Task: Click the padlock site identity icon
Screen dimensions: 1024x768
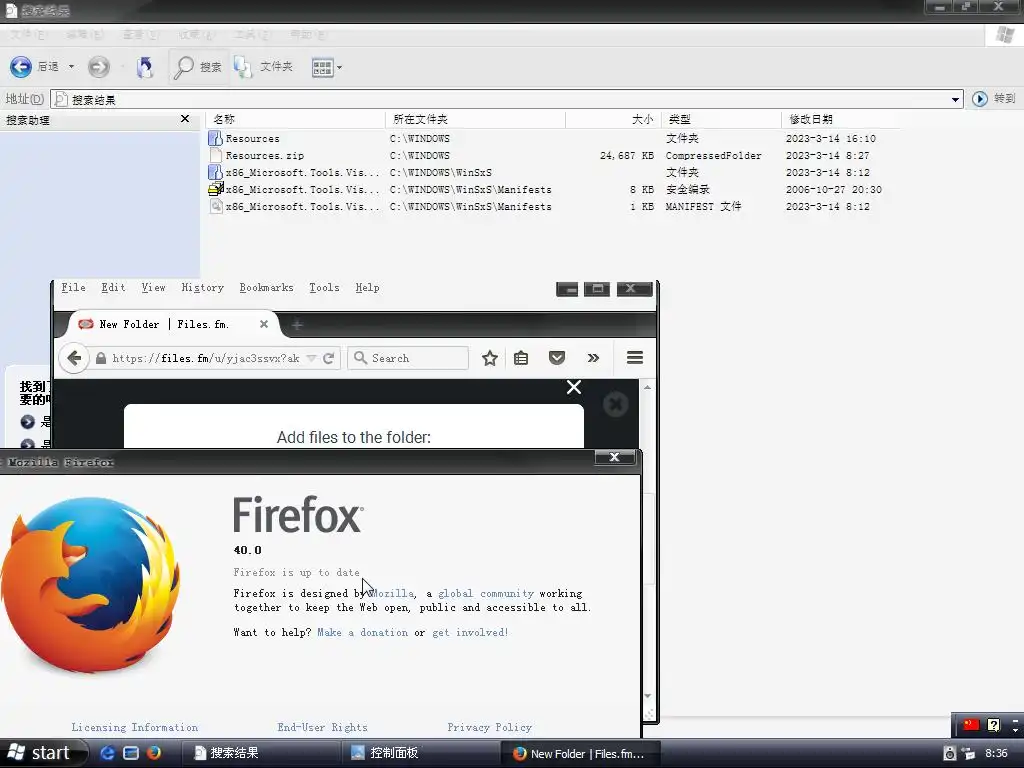Action: [x=101, y=358]
